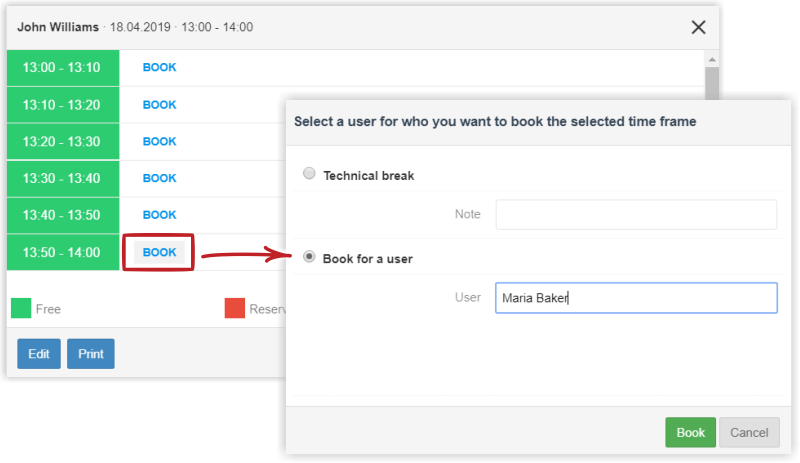
Task: Book the 13:20 - 13:30 slot
Action: point(159,142)
